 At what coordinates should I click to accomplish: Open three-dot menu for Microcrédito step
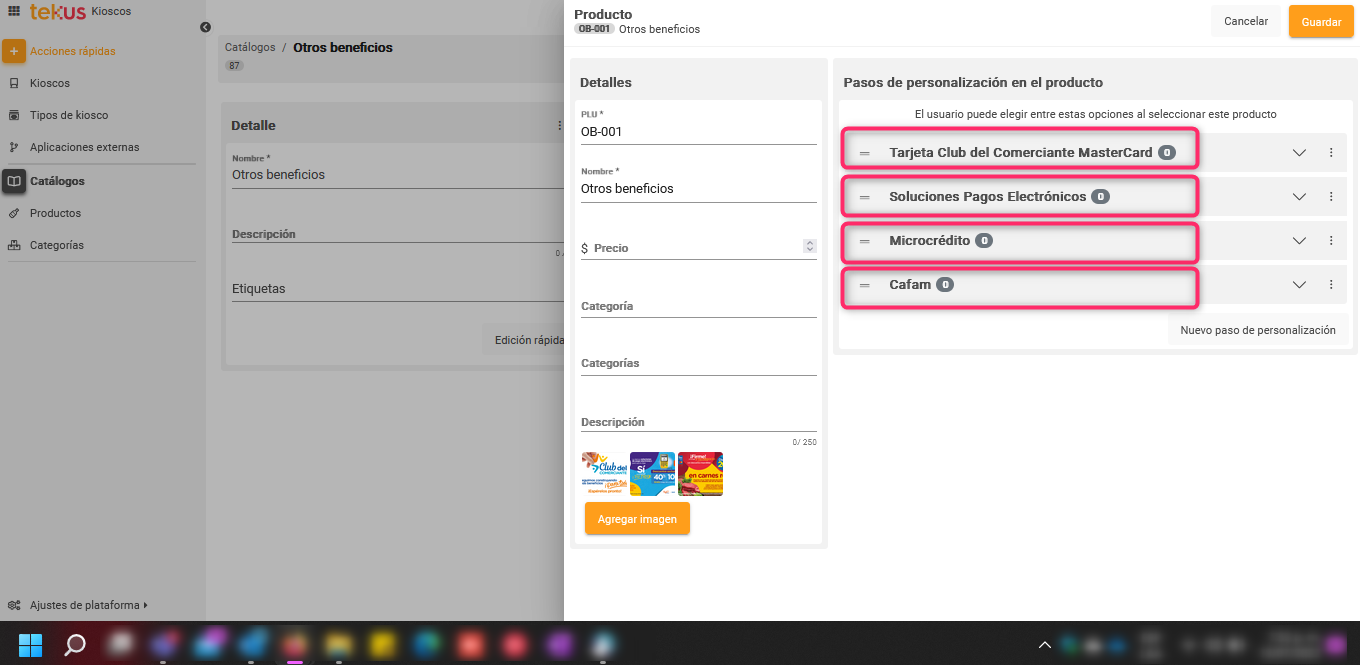coord(1331,241)
